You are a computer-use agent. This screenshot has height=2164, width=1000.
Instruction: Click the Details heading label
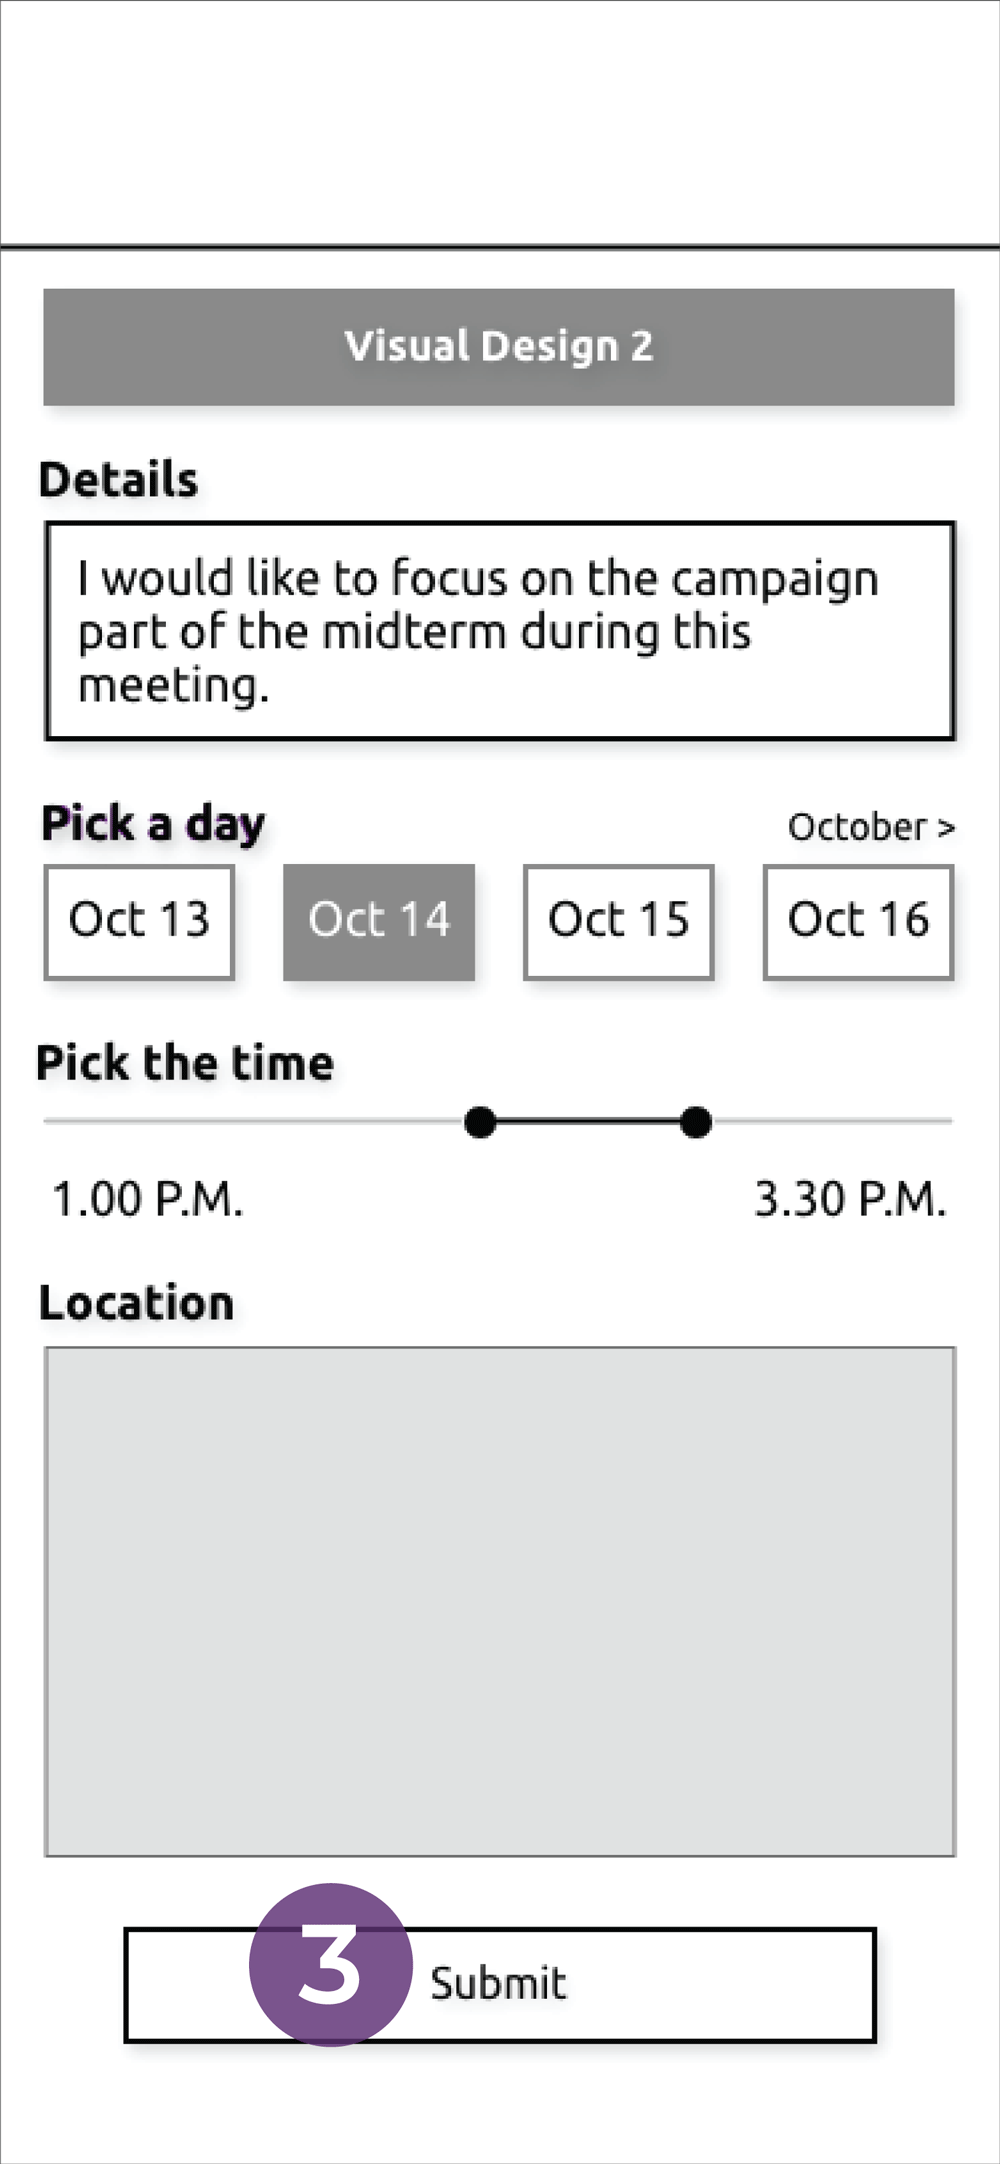(x=119, y=480)
